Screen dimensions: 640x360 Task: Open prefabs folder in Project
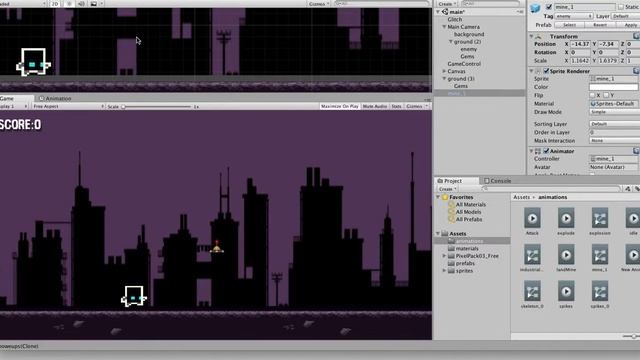461,263
